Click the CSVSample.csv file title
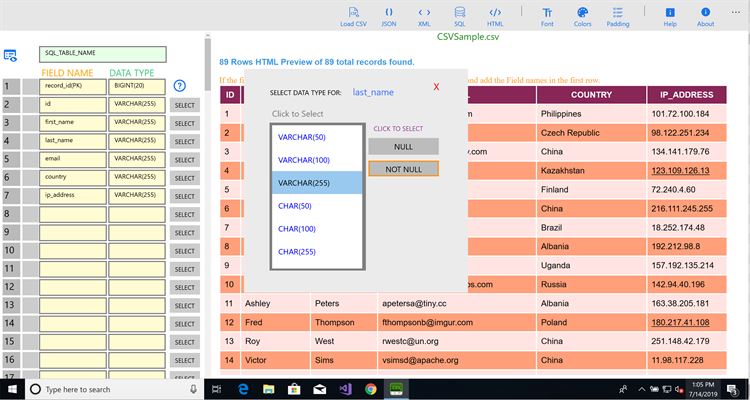 point(468,37)
